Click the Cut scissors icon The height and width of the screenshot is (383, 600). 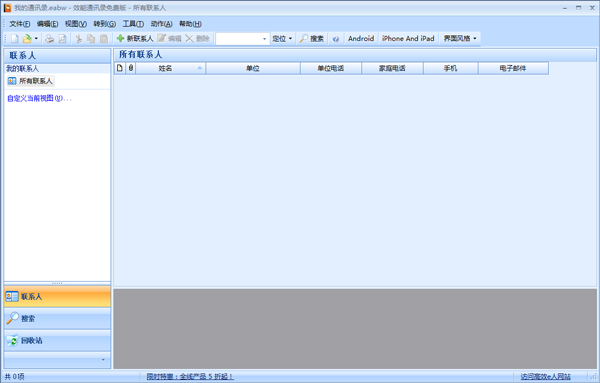tap(78, 39)
